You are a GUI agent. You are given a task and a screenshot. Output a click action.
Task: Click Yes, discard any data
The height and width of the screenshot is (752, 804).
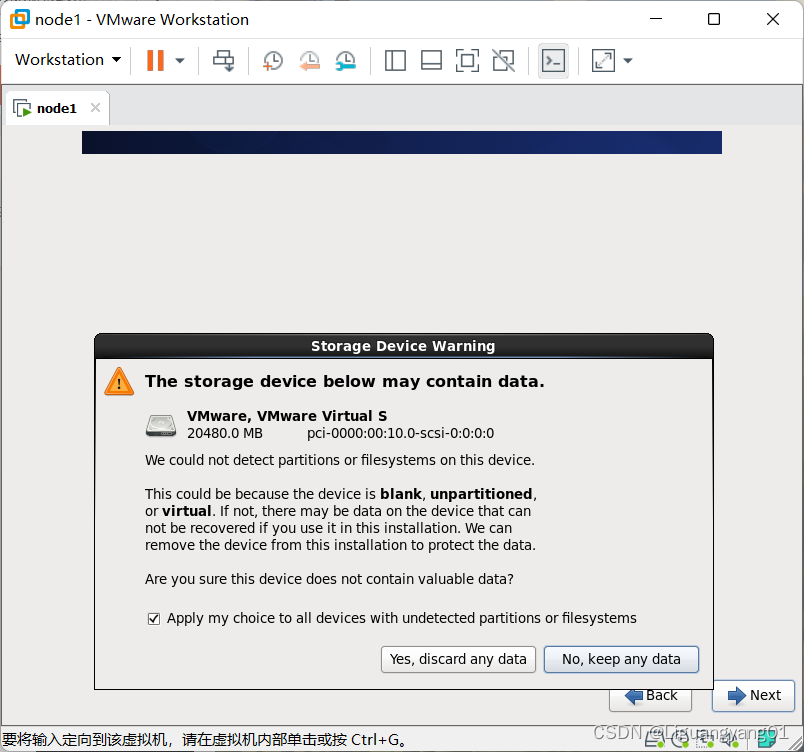click(458, 659)
